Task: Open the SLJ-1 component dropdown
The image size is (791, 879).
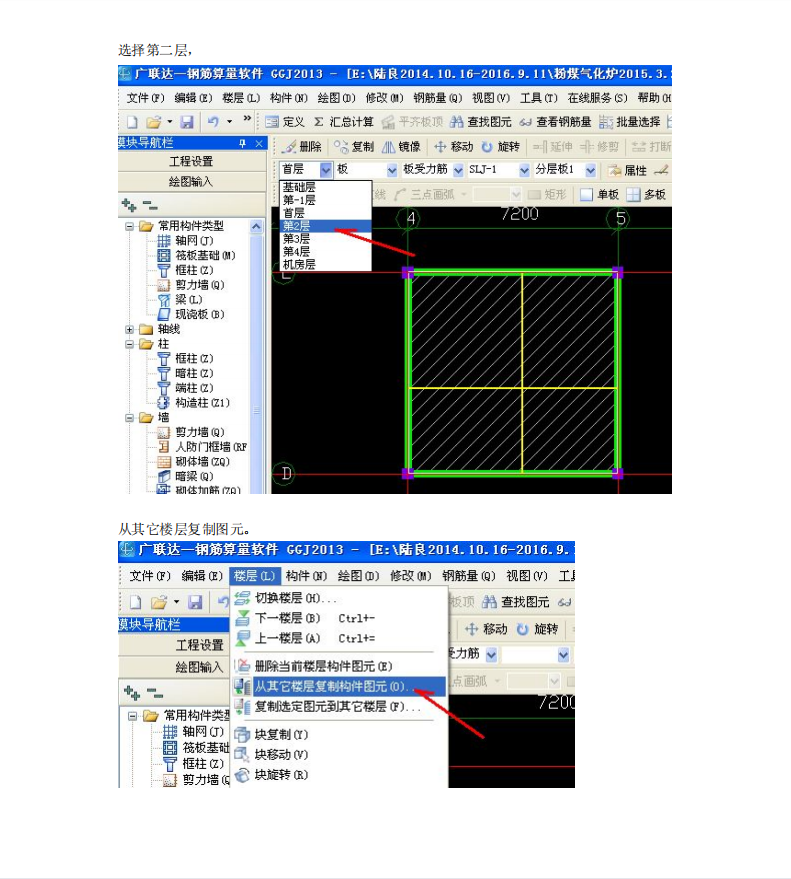Action: (522, 170)
